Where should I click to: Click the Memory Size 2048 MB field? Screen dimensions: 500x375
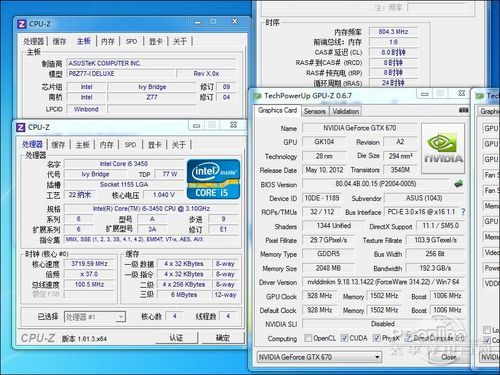[328, 268]
